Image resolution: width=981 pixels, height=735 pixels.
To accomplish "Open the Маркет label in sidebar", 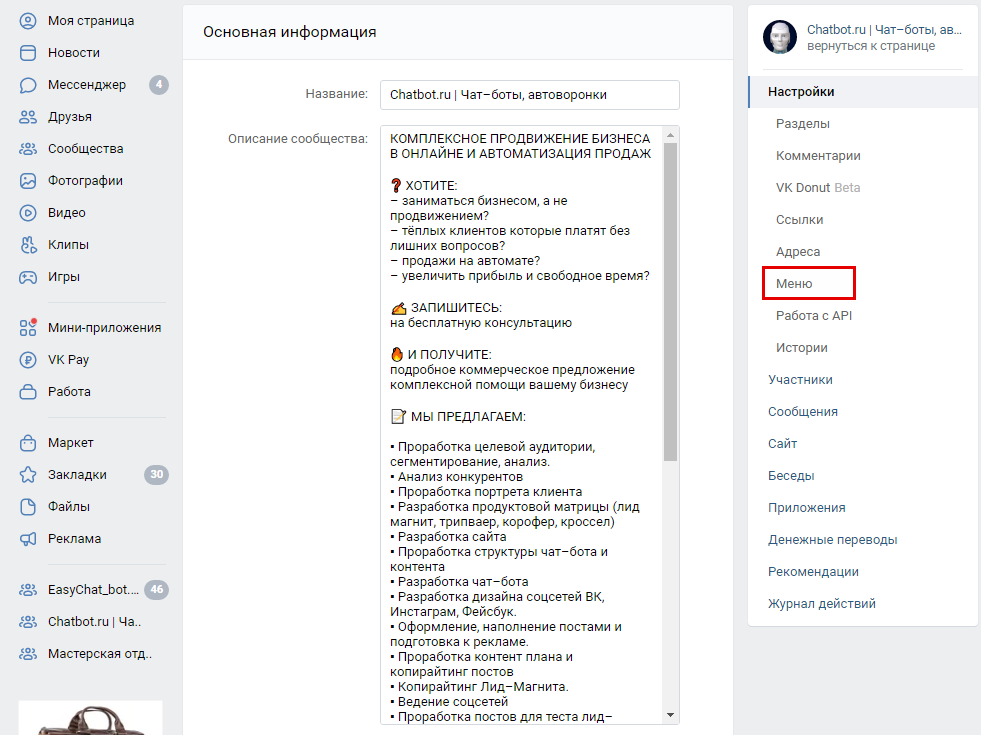I will pos(71,443).
